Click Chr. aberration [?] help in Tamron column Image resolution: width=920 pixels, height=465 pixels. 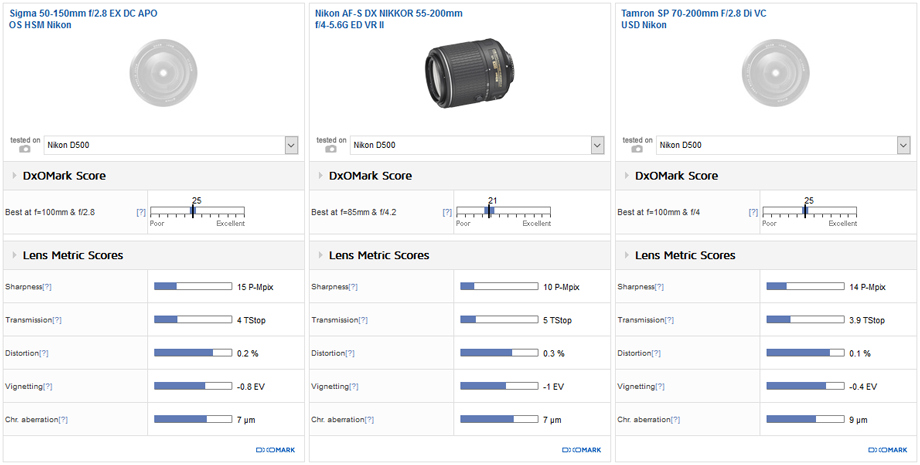tap(675, 420)
